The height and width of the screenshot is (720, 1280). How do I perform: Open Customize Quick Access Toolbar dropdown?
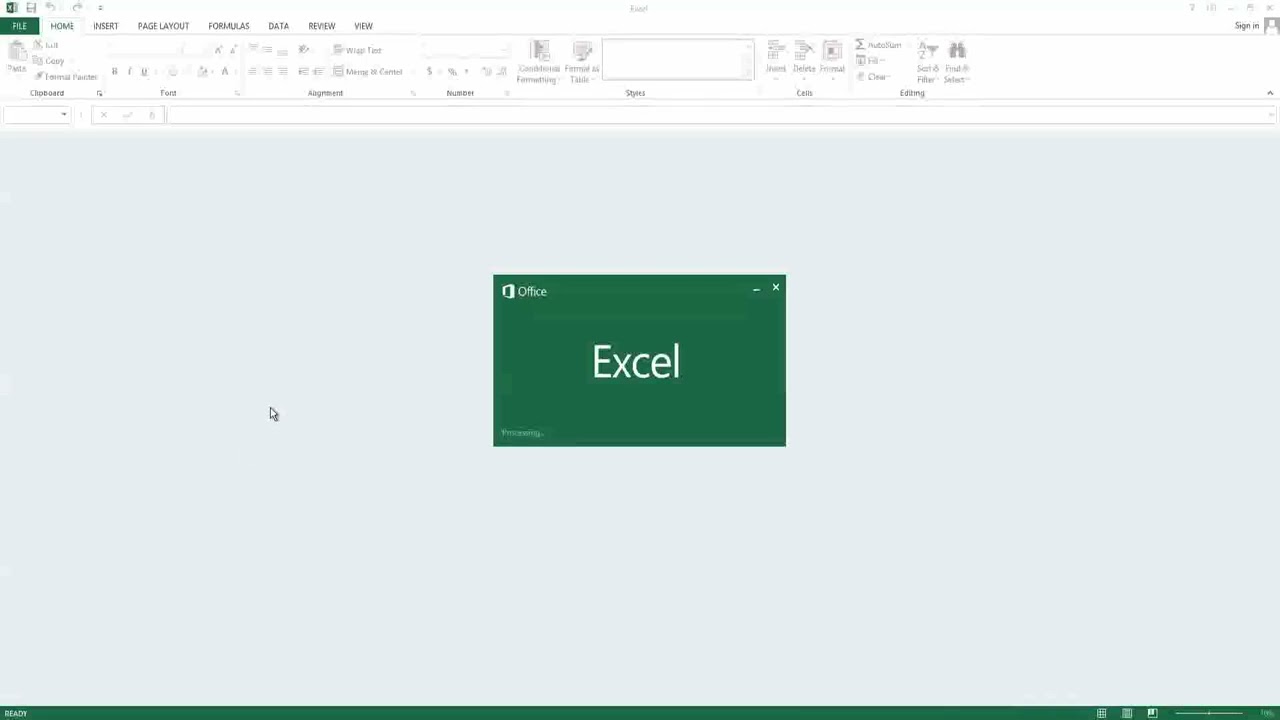(100, 8)
